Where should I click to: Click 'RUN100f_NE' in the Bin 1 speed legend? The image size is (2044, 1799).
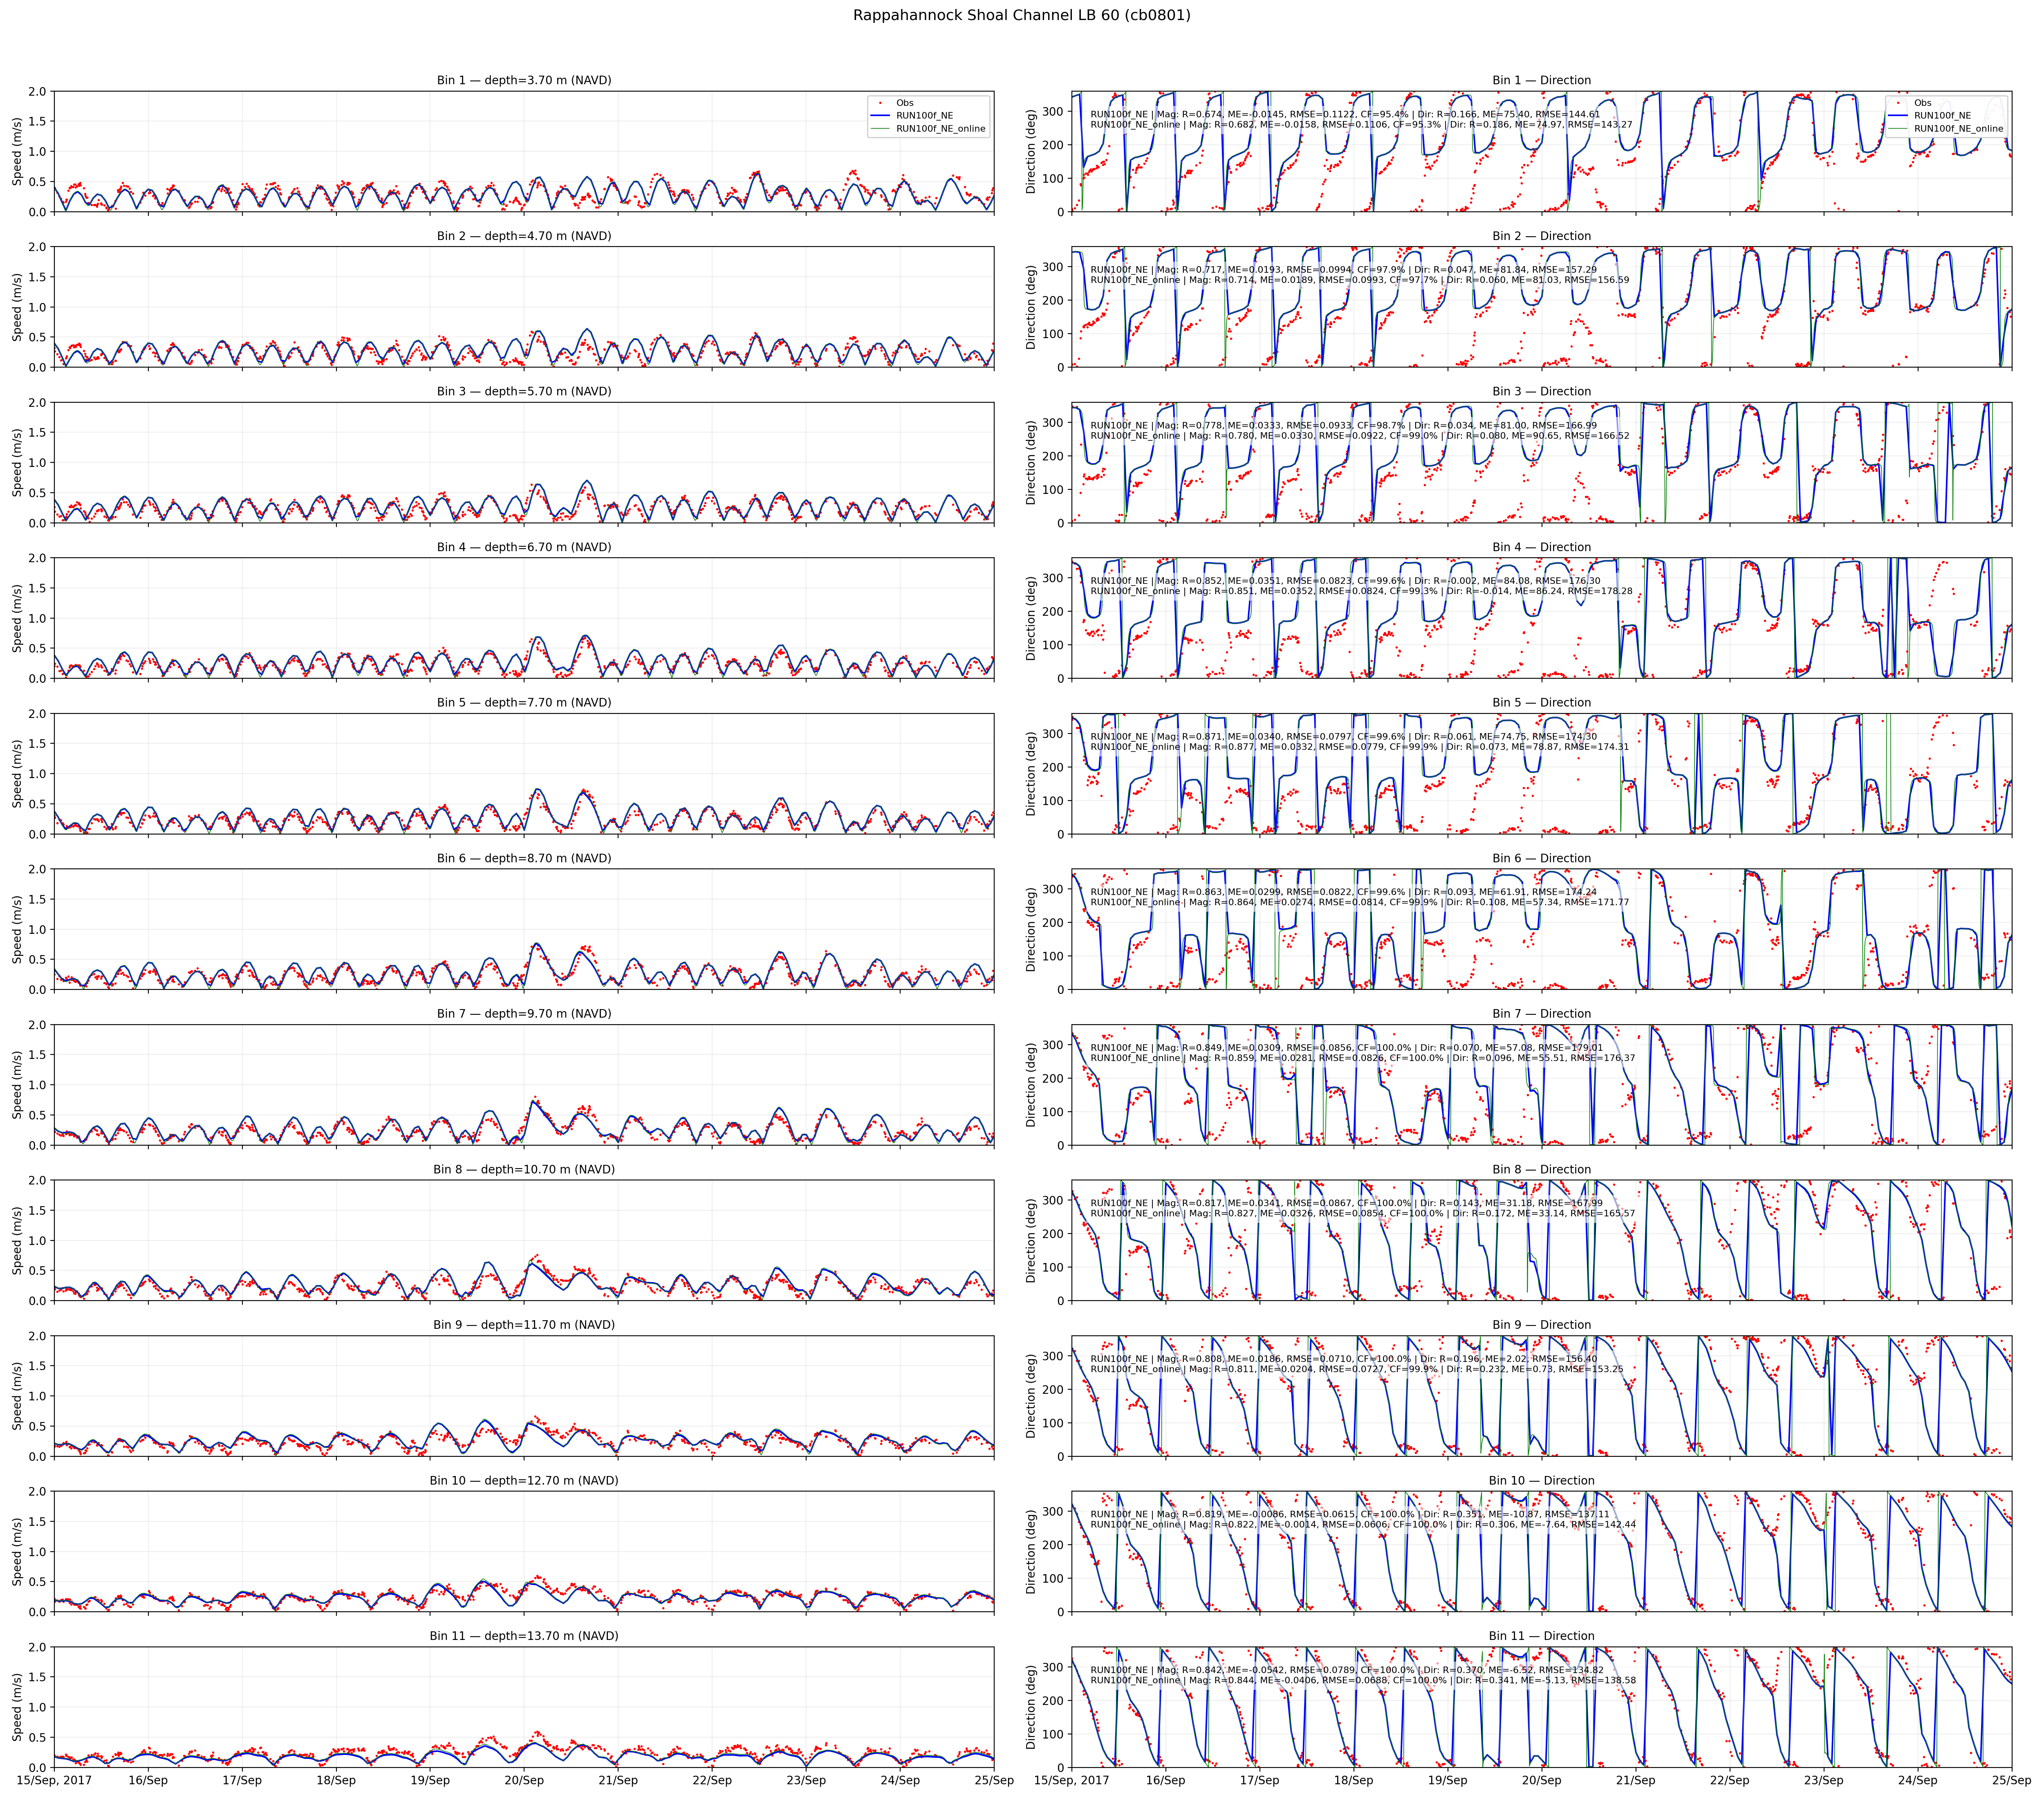tap(925, 116)
